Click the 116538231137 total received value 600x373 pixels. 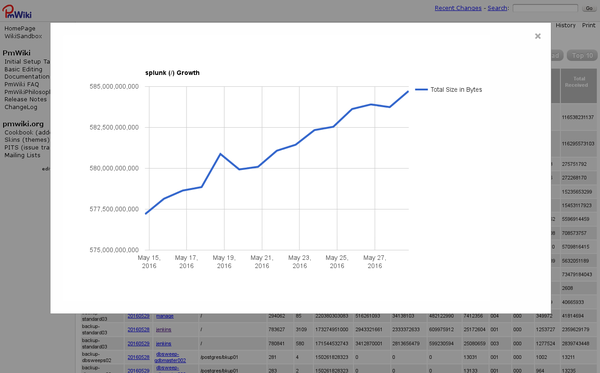click(578, 117)
